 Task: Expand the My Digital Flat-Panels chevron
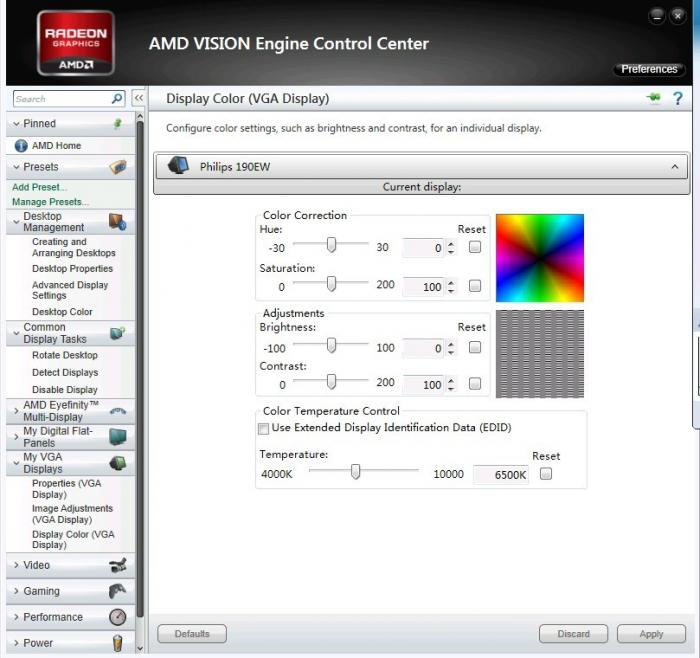17,437
